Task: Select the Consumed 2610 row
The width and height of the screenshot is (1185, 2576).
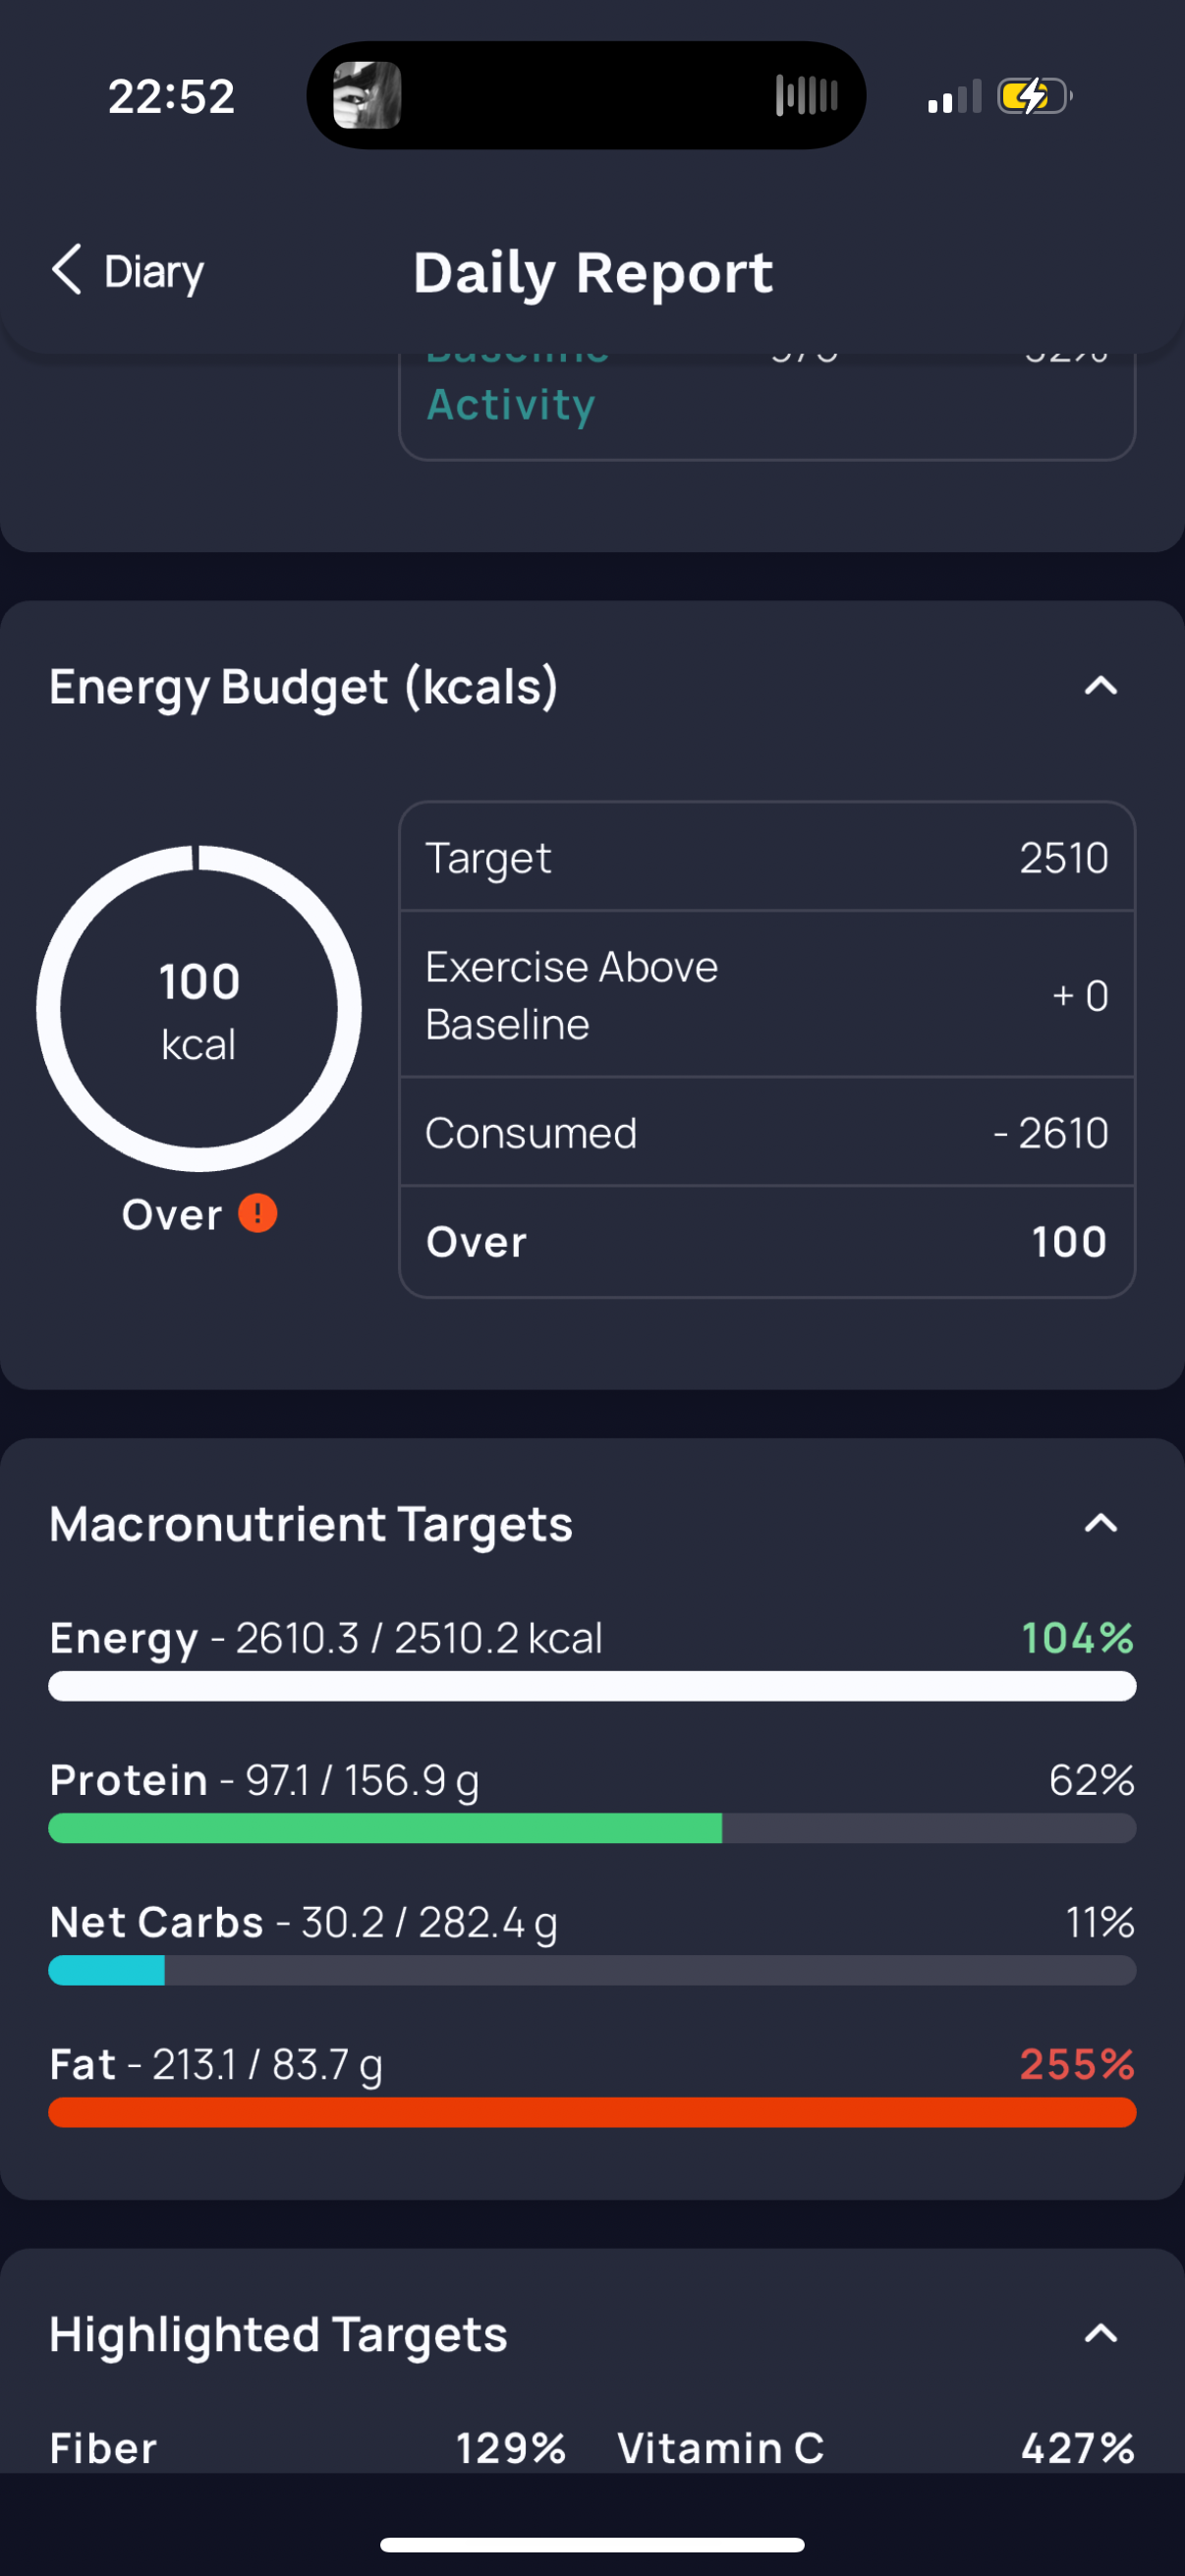Action: [766, 1133]
